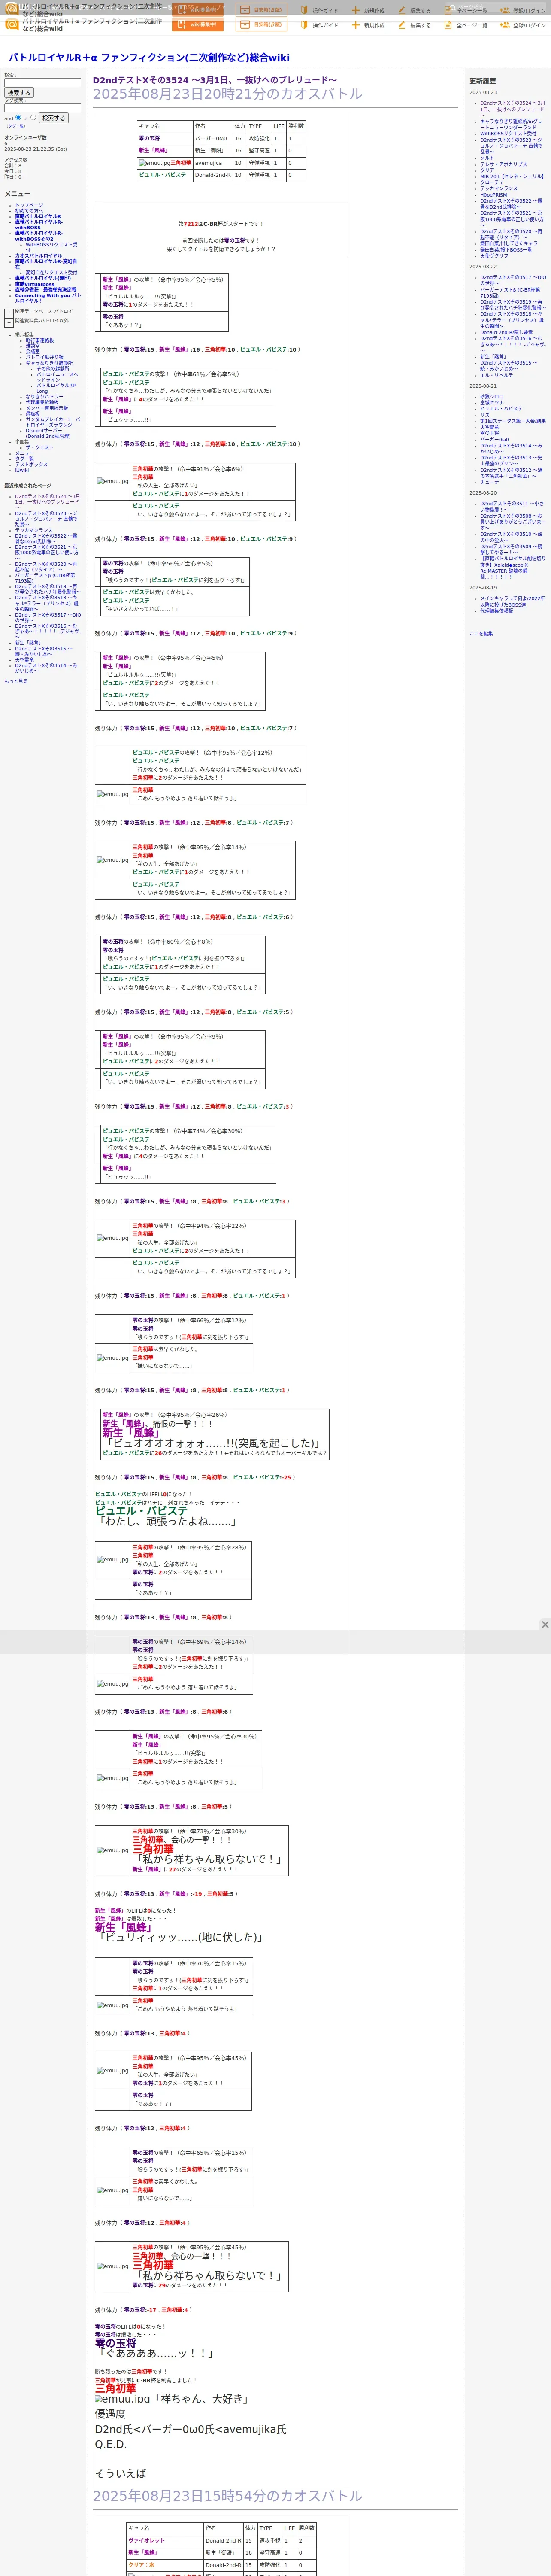Select the "and" search radio option
The height and width of the screenshot is (2576, 551).
tap(18, 117)
